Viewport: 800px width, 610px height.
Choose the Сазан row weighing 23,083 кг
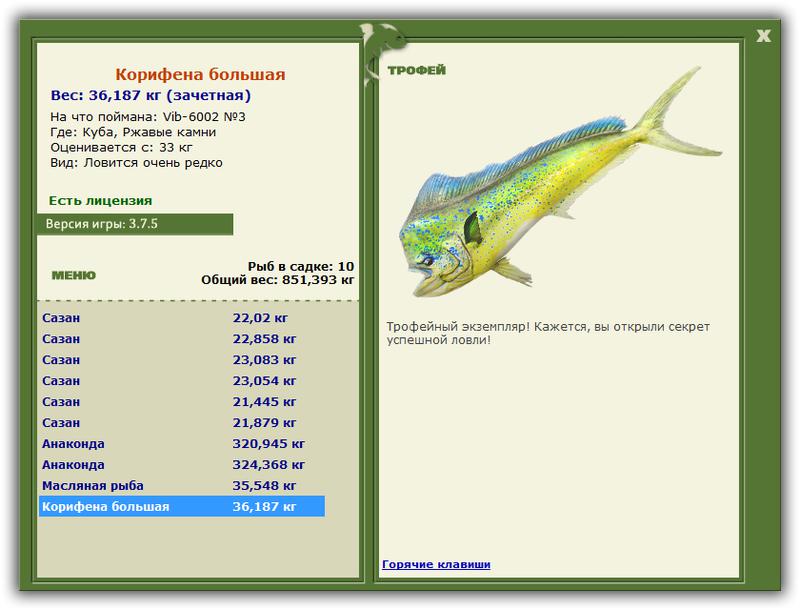(x=182, y=360)
